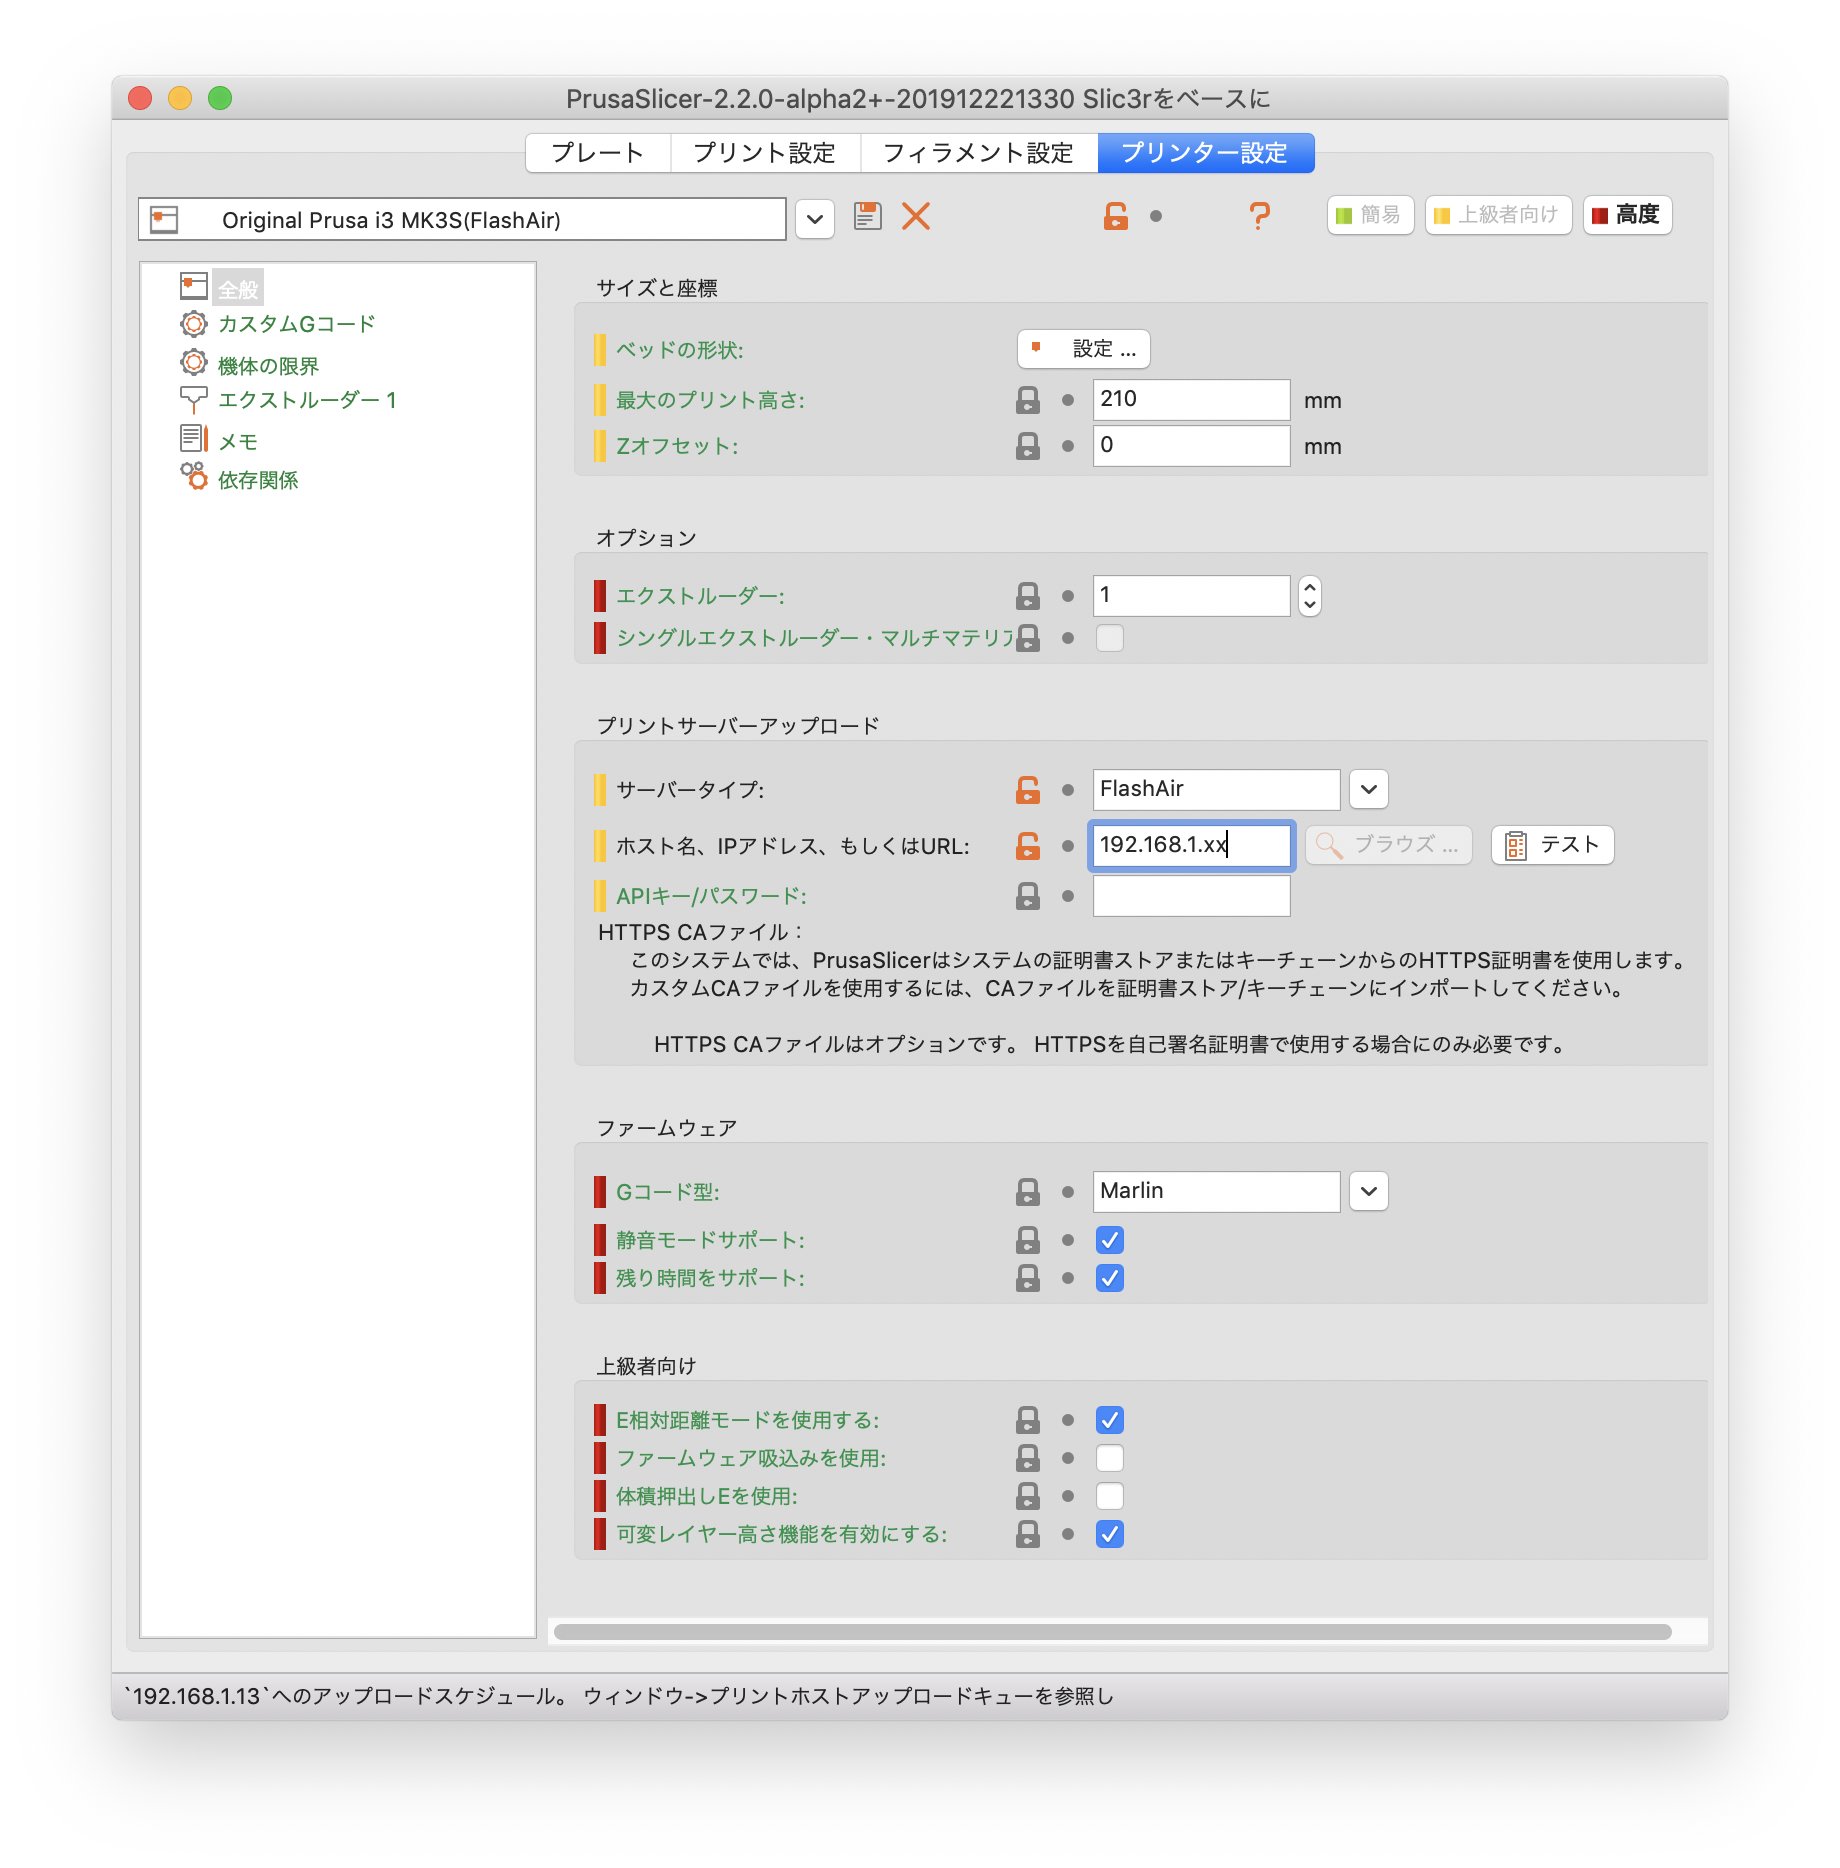Select the 高度 (expert) mode button

[x=1627, y=215]
